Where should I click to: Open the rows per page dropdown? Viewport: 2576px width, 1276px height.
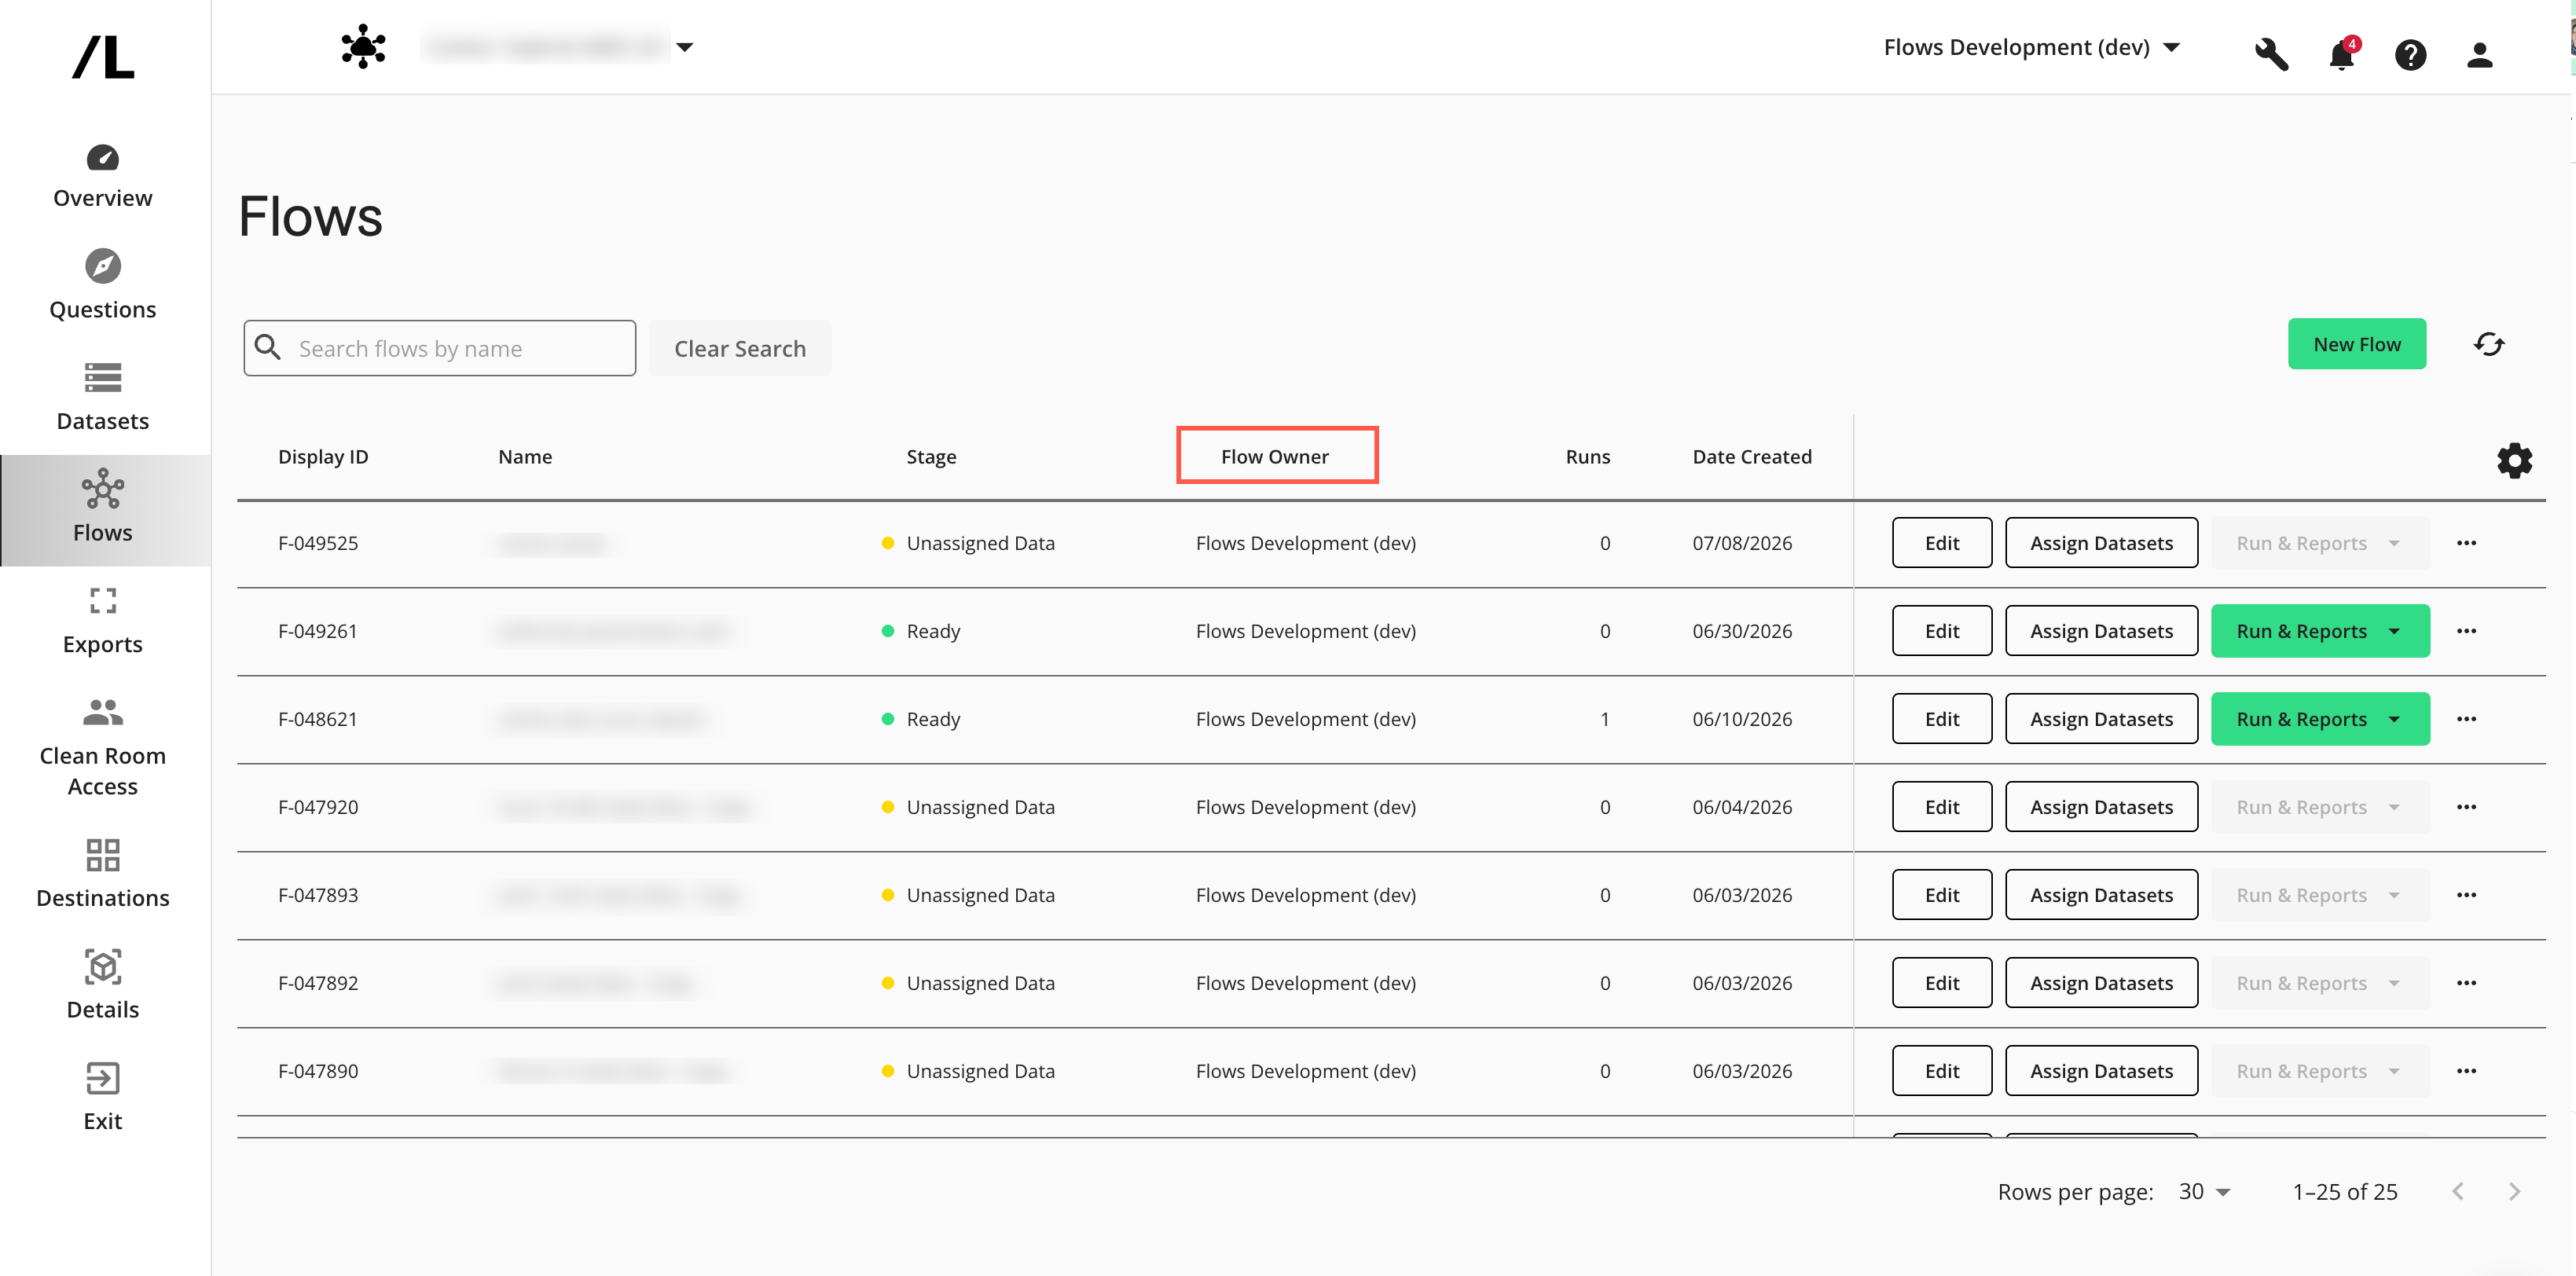tap(2205, 1191)
